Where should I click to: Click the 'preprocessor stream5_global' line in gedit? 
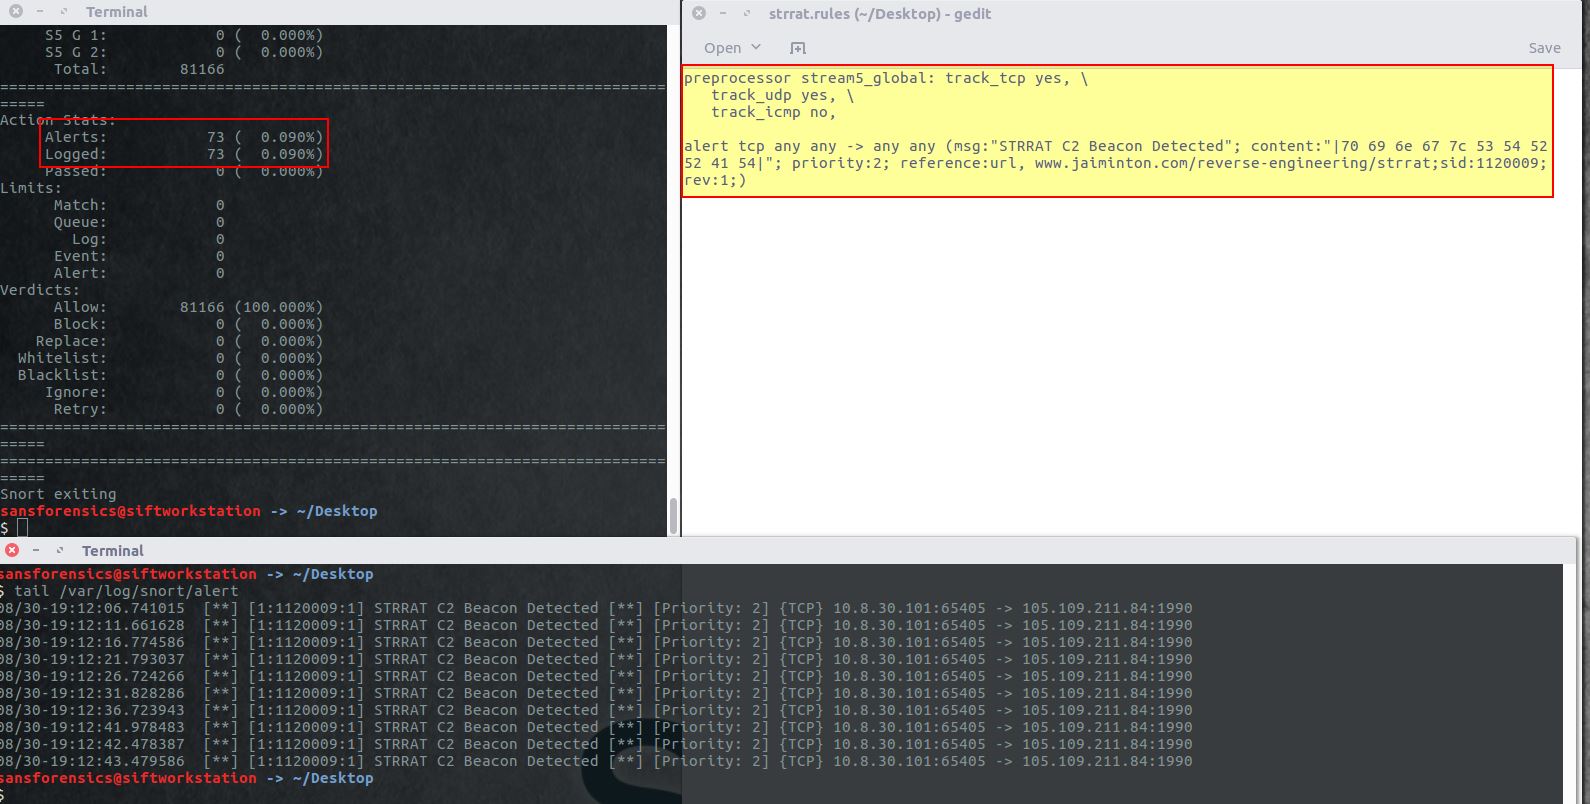tap(886, 78)
